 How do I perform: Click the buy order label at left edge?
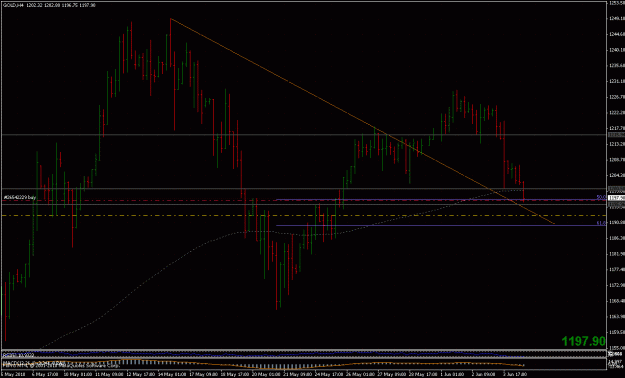[x=20, y=197]
